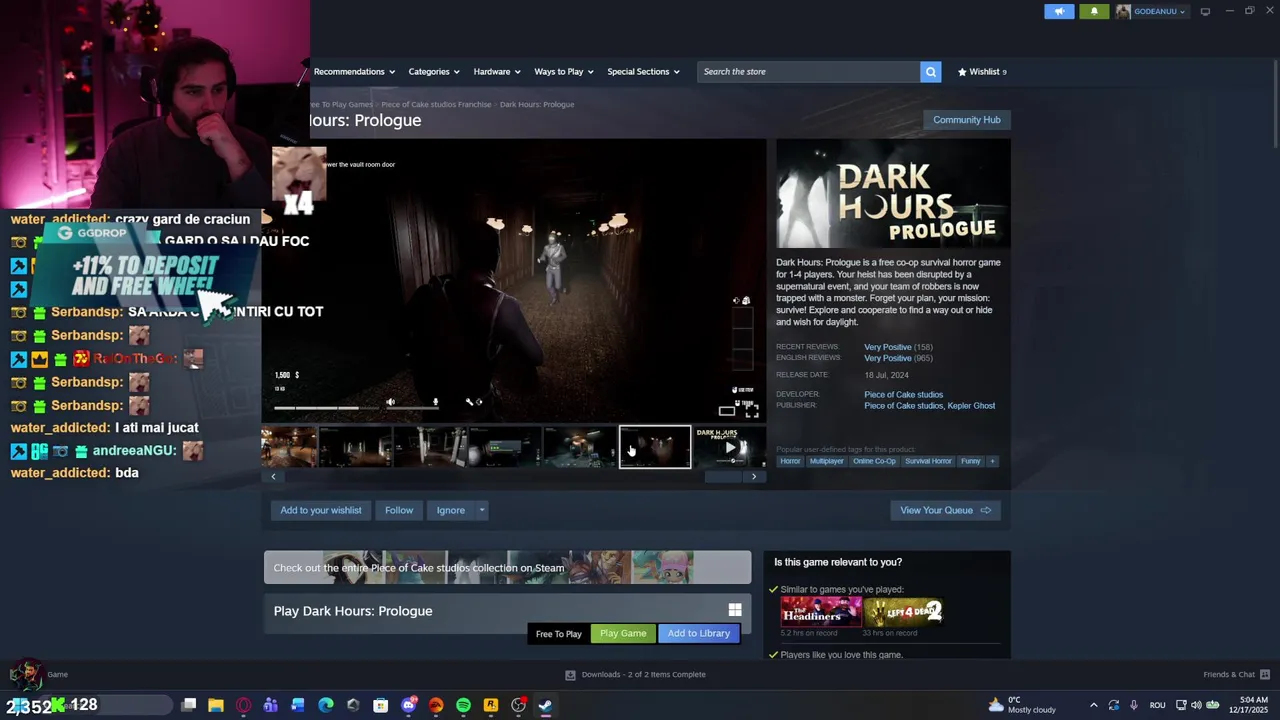Viewport: 1280px width, 720px height.
Task: Open Microsoft Edge on taskbar
Action: pyautogui.click(x=325, y=705)
